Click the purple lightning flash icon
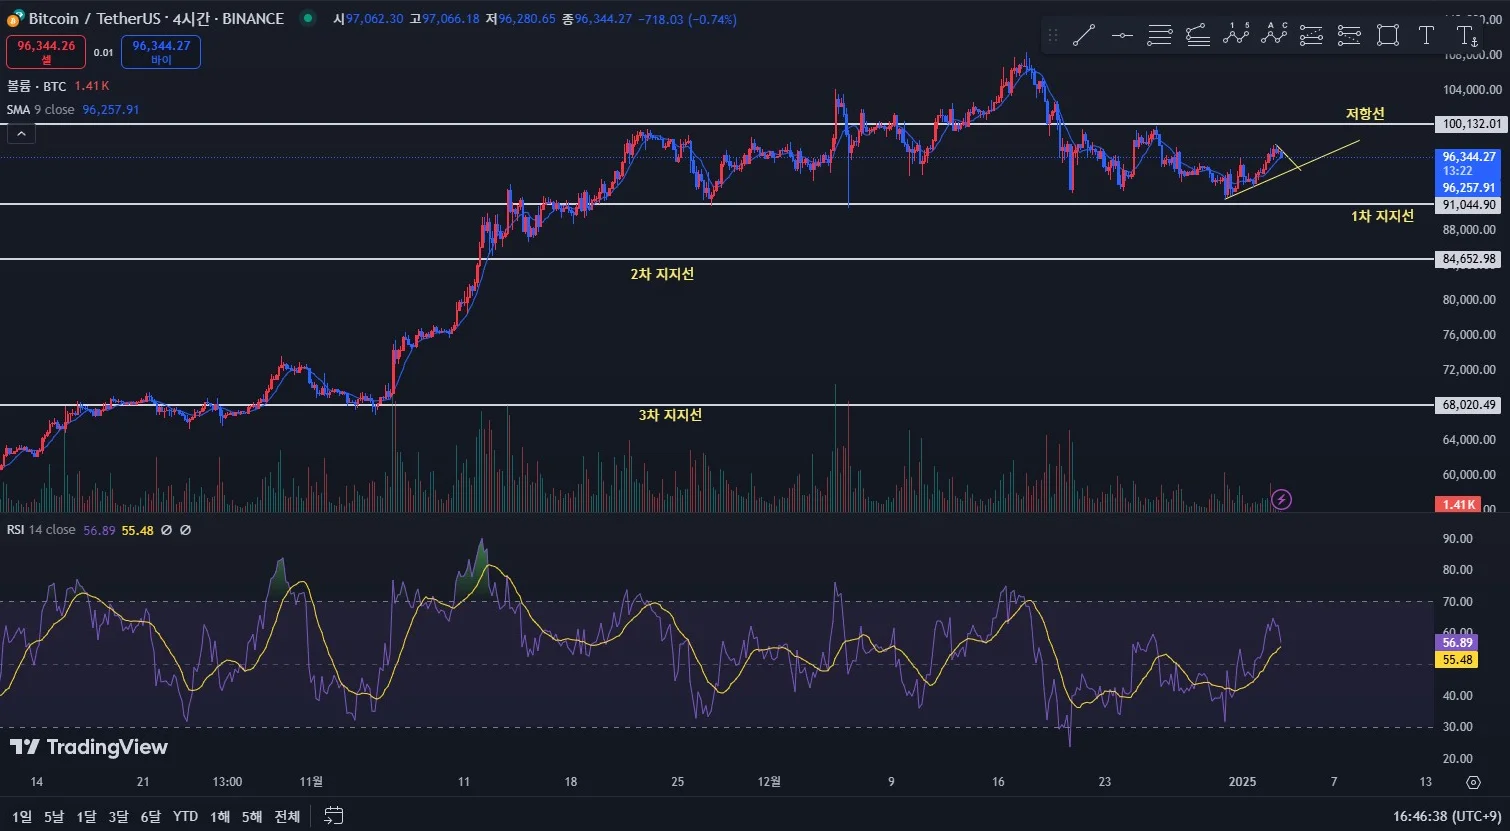The image size is (1510, 831). pos(1281,499)
